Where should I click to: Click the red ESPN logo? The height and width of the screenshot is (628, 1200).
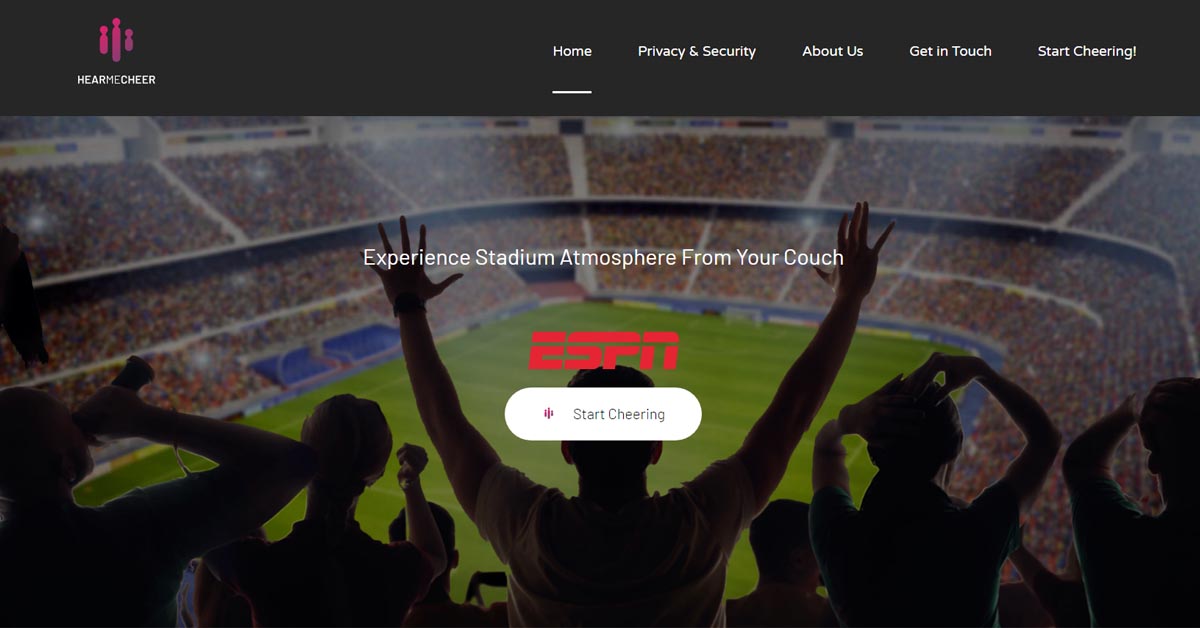point(603,350)
